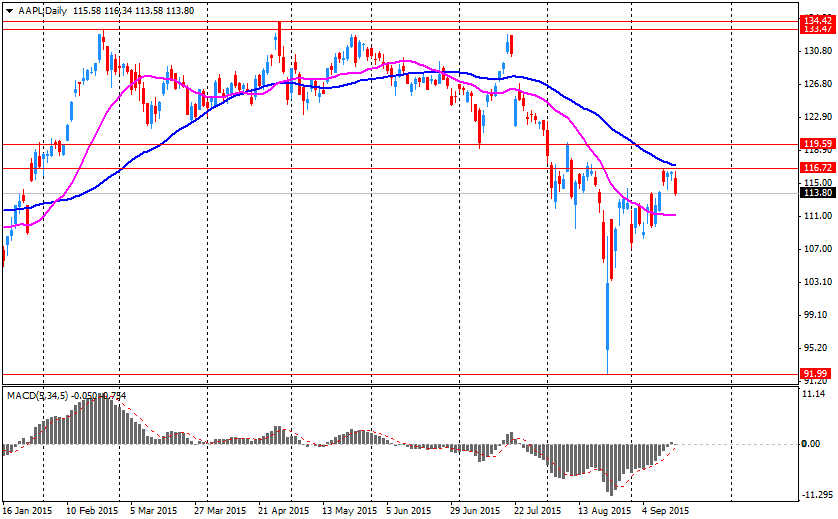Click the 27 Mar 2015 date label
This screenshot has height=519, width=838.
pos(220,510)
